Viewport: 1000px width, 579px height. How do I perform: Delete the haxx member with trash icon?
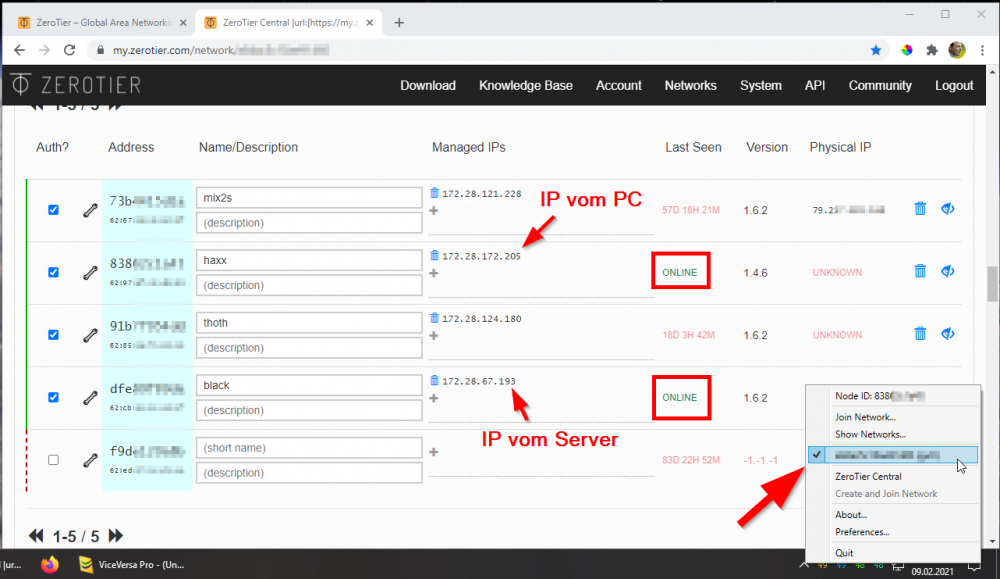coord(920,271)
